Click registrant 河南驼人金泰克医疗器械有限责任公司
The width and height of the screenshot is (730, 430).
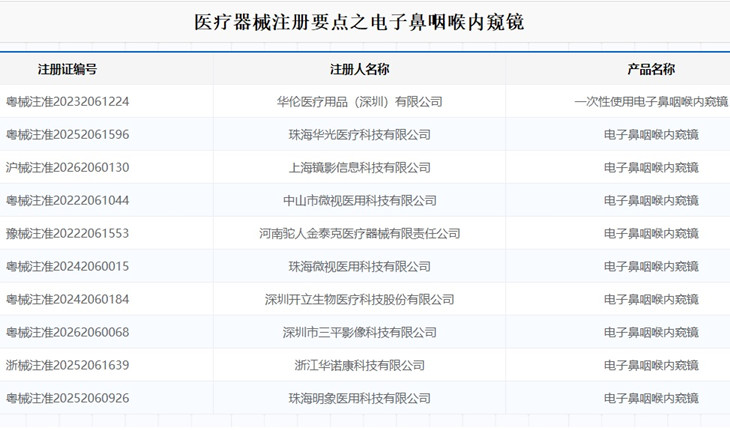(359, 234)
